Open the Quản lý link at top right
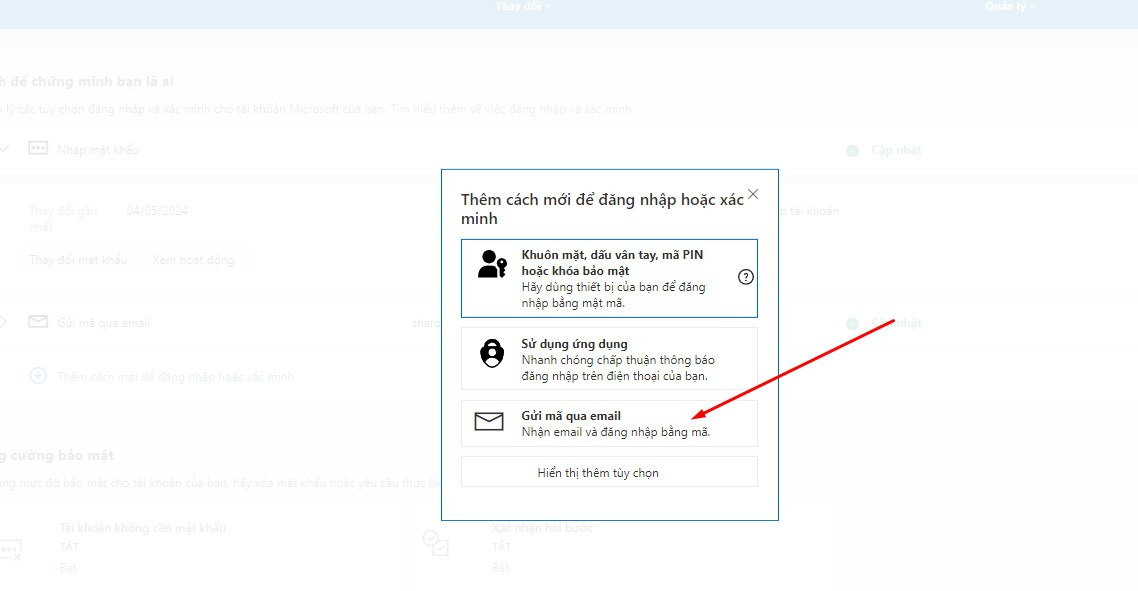Image resolution: width=1138 pixels, height=591 pixels. tap(1010, 6)
